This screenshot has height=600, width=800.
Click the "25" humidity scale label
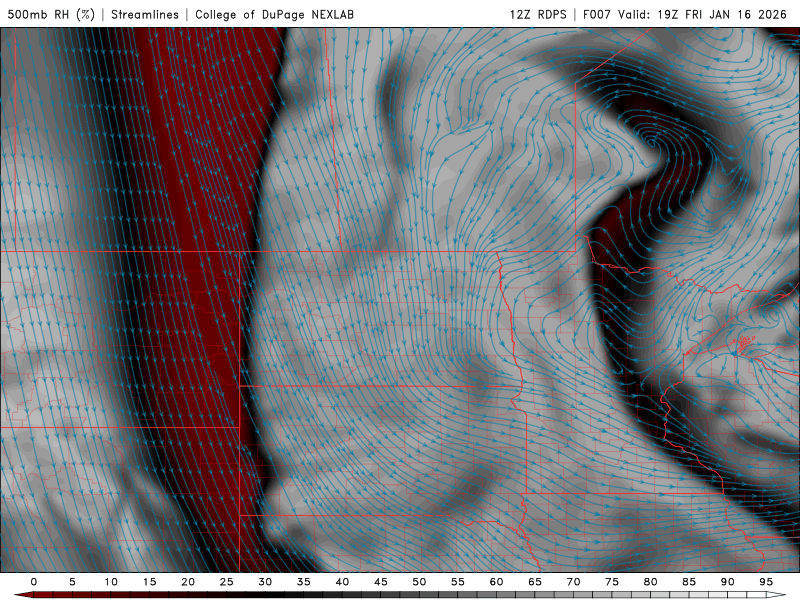[226, 582]
